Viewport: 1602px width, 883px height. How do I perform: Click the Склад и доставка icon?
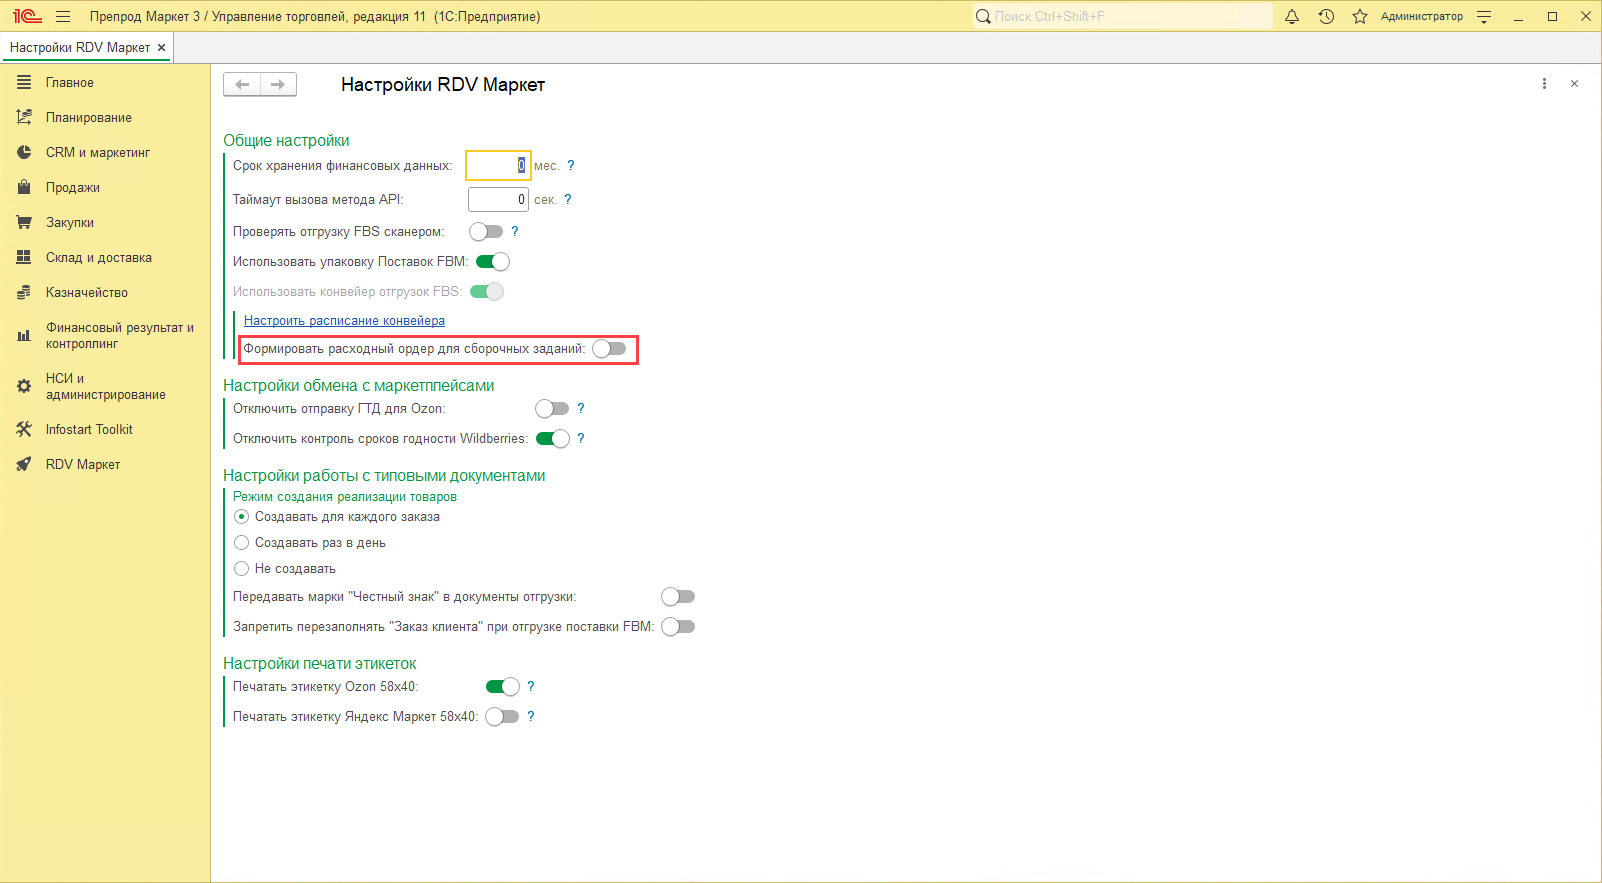pyautogui.click(x=24, y=257)
